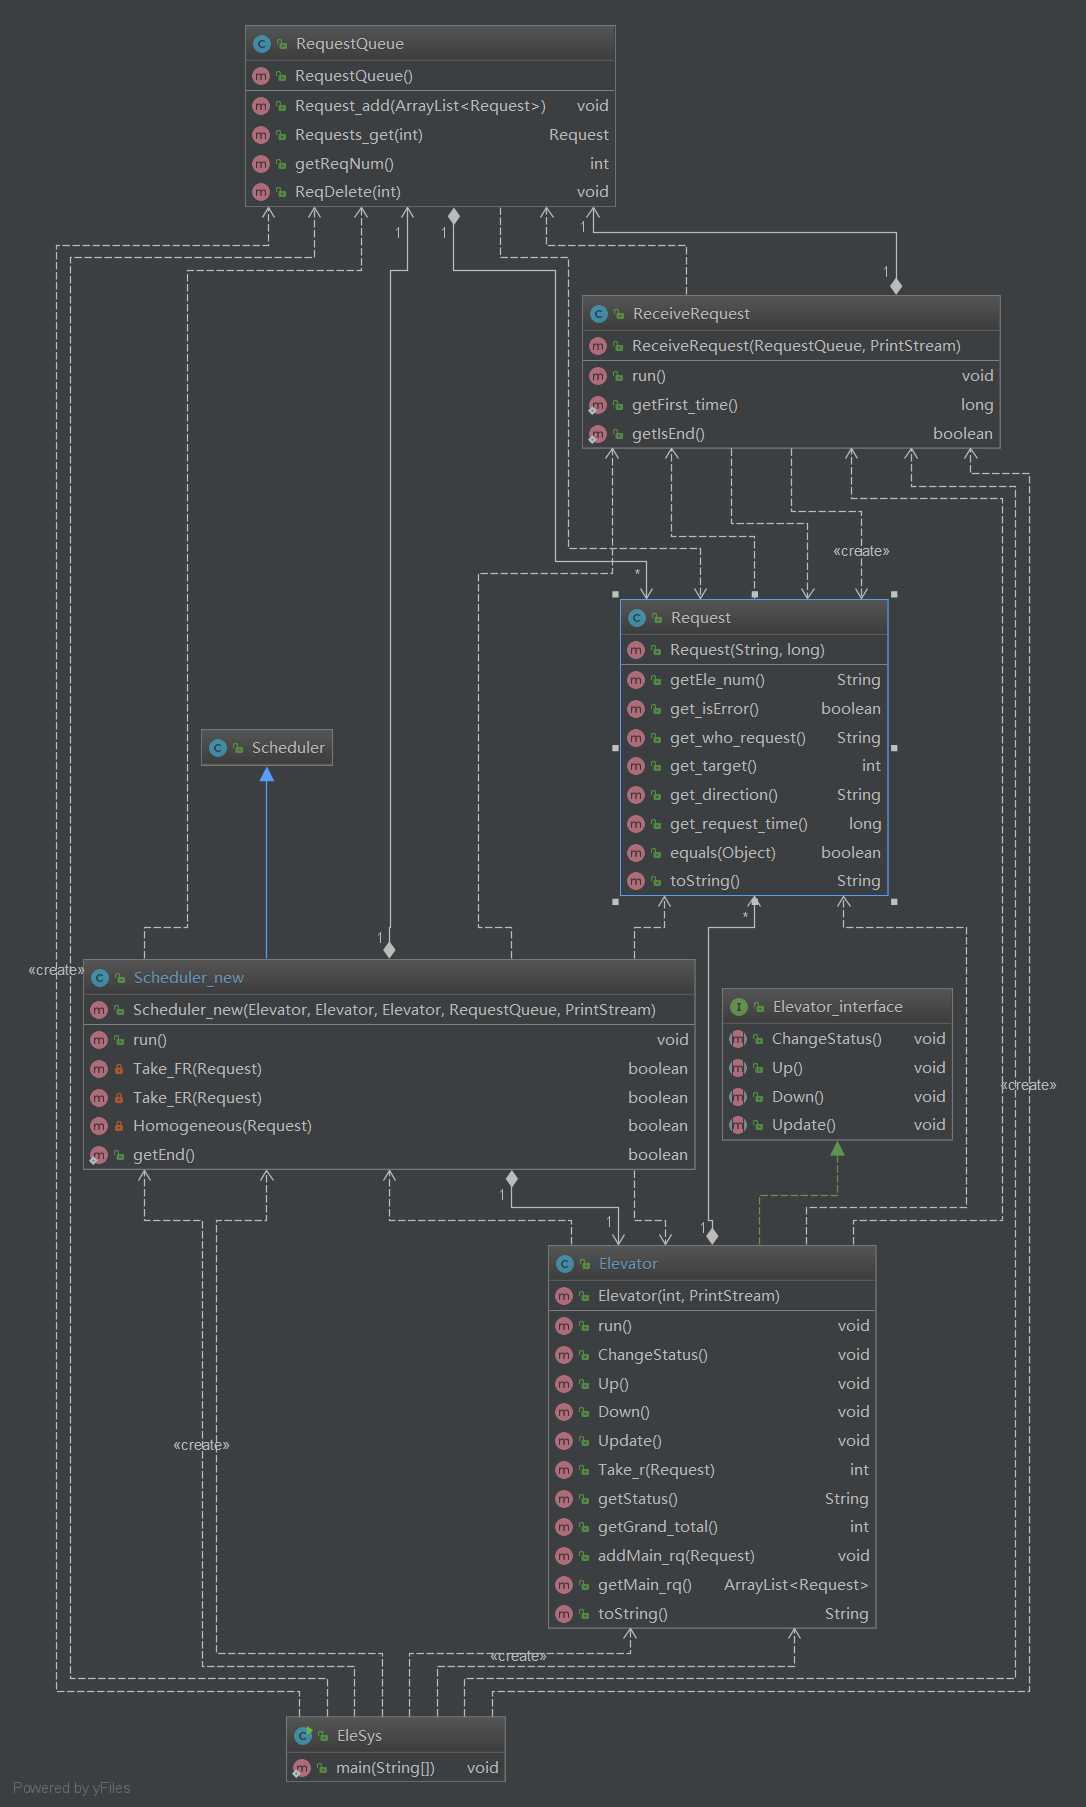Select Request_add(ArrayList<Request>) method

[x=430, y=106]
